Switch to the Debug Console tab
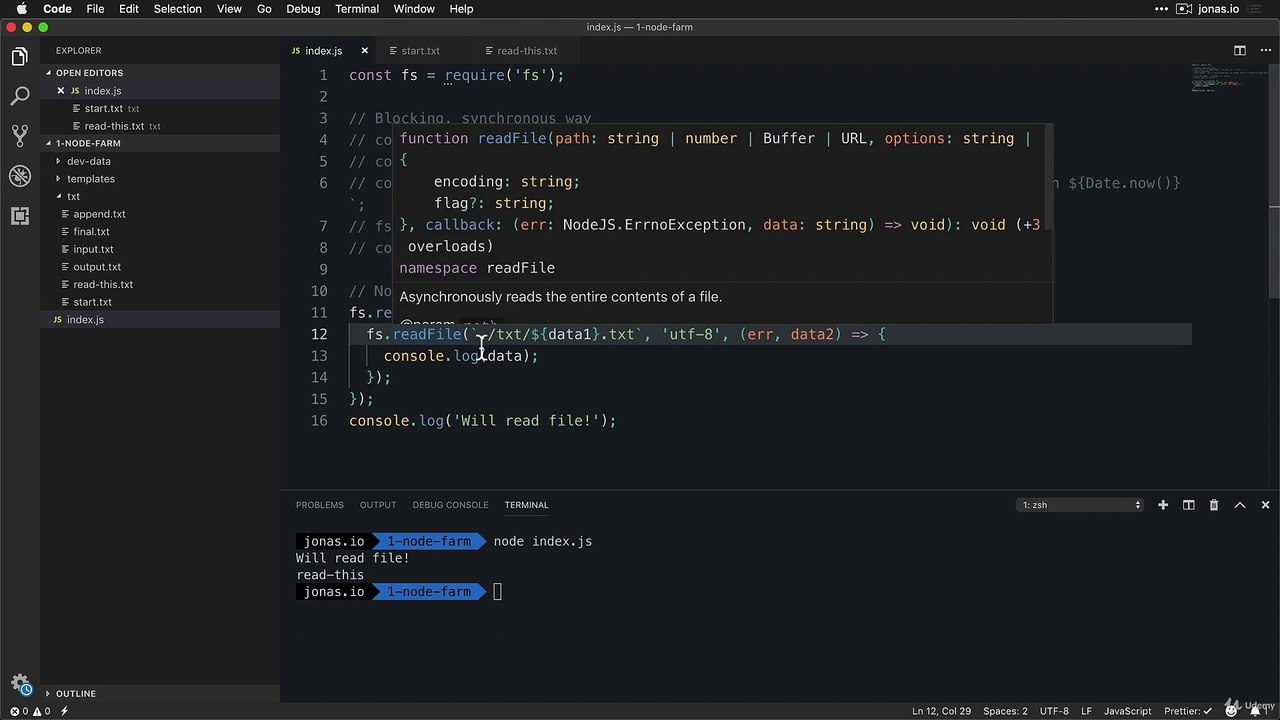Viewport: 1280px width, 720px height. (450, 505)
